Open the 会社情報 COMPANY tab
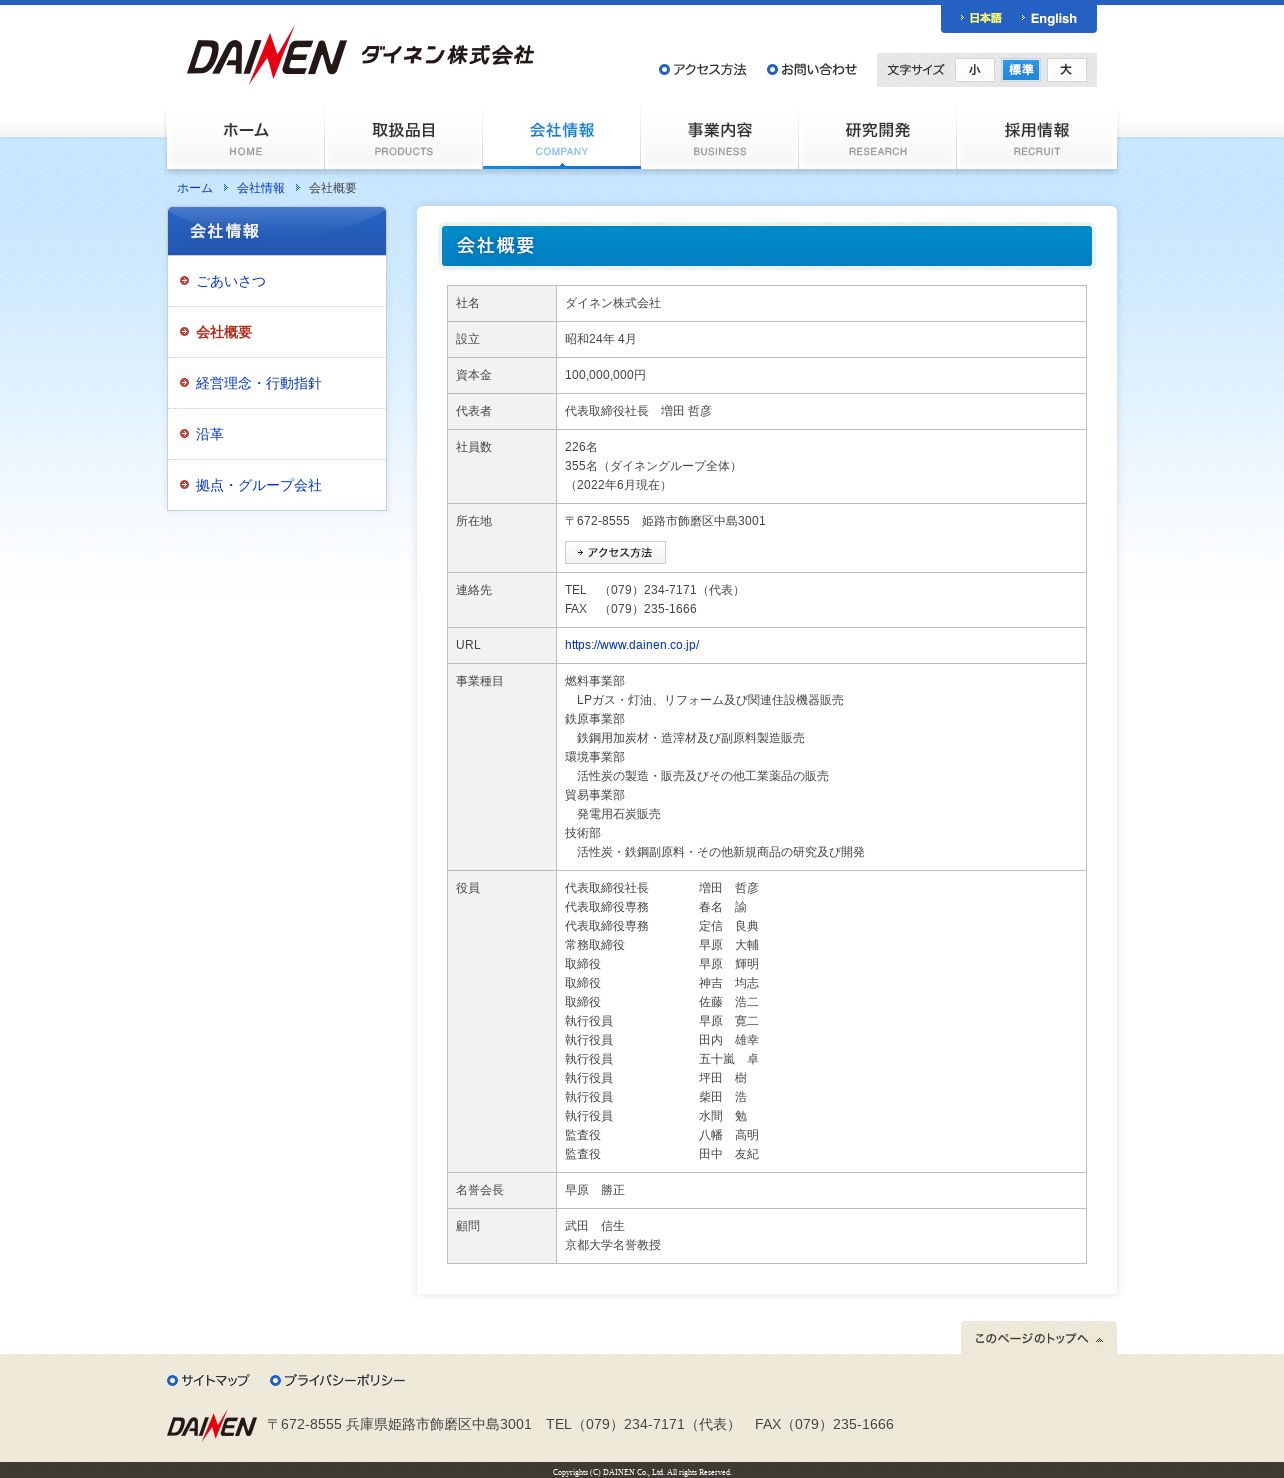This screenshot has height=1478, width=1284. (562, 139)
